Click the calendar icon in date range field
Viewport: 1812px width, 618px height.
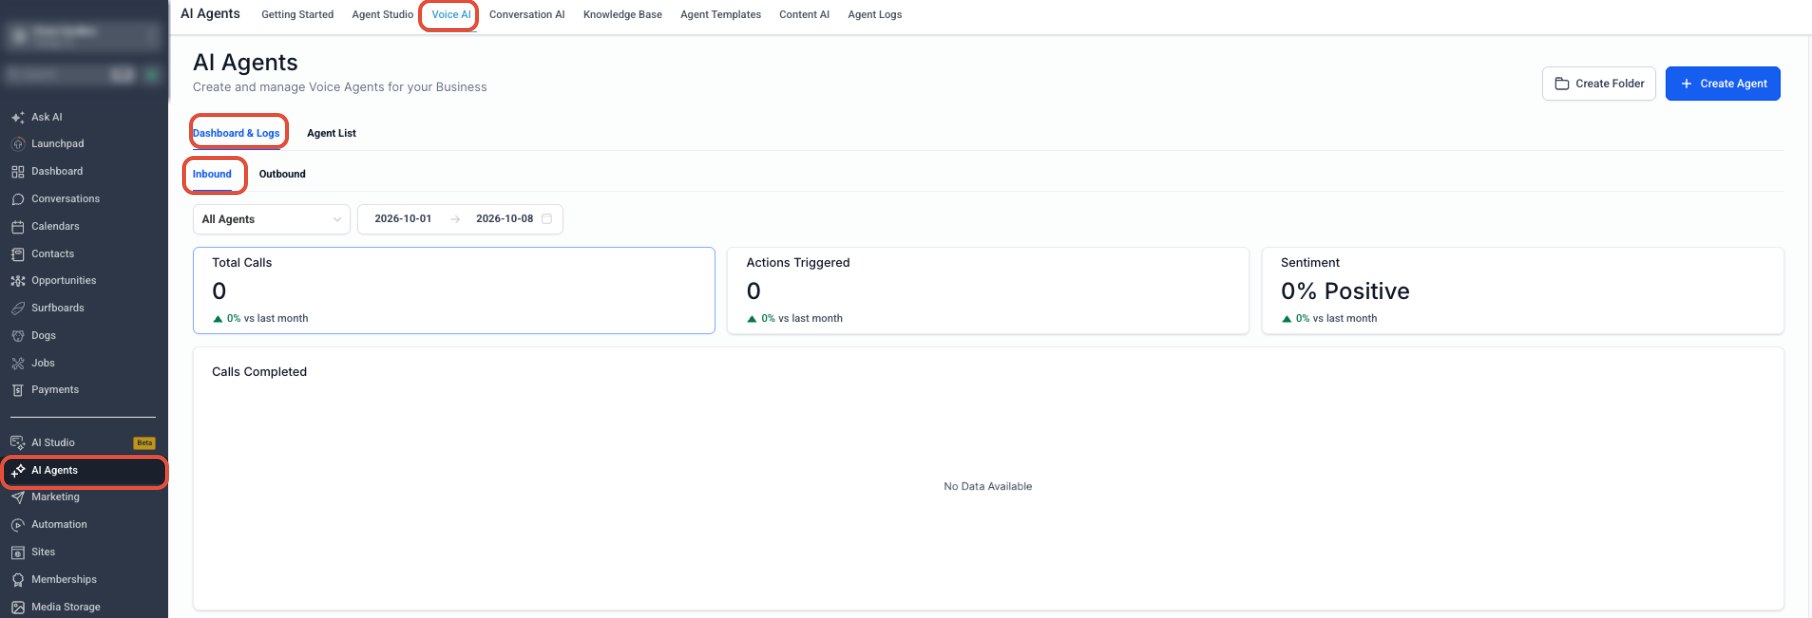[x=547, y=219]
